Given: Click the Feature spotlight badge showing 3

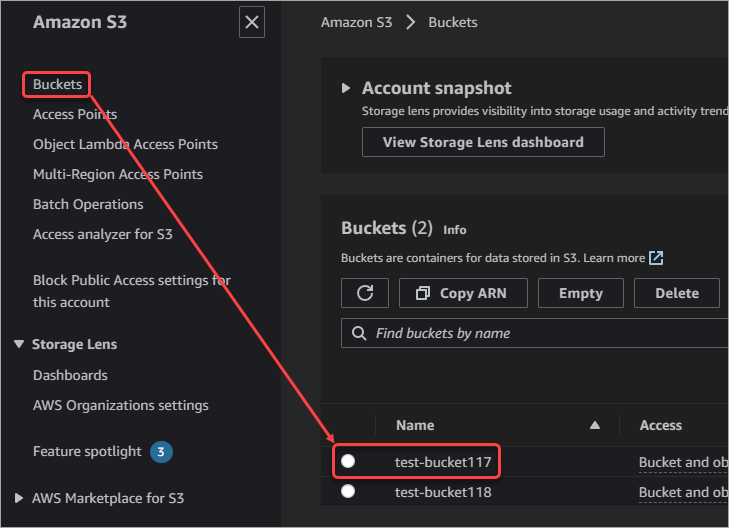Looking at the screenshot, I should click(x=161, y=452).
